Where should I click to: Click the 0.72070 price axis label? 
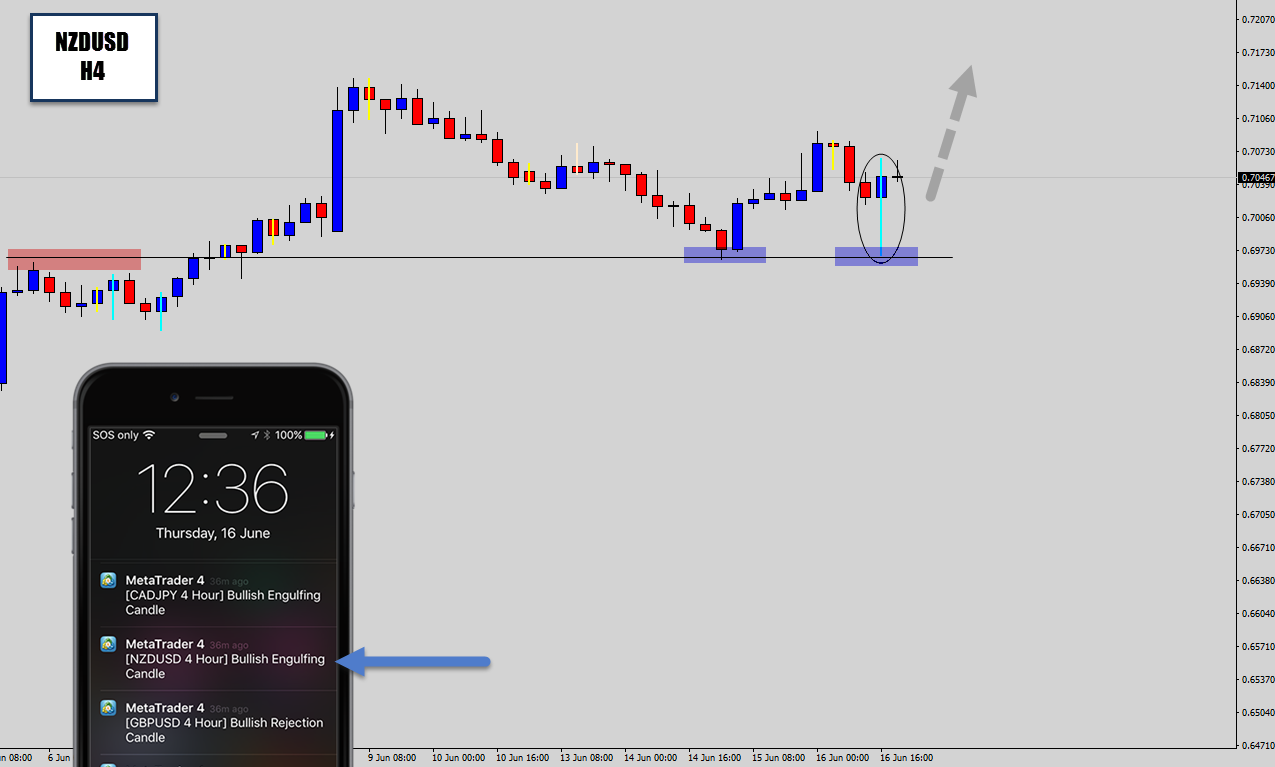[x=1258, y=19]
